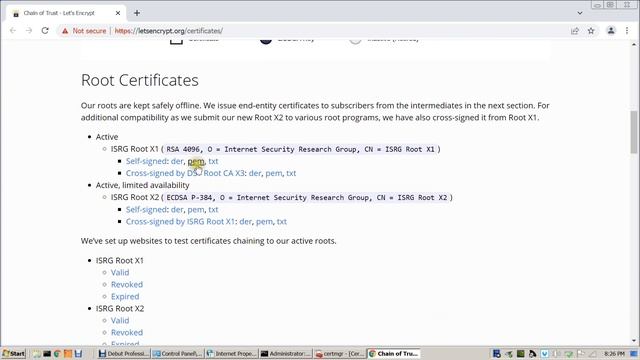Open the Valid test site for ISRG Root X2

coord(120,320)
